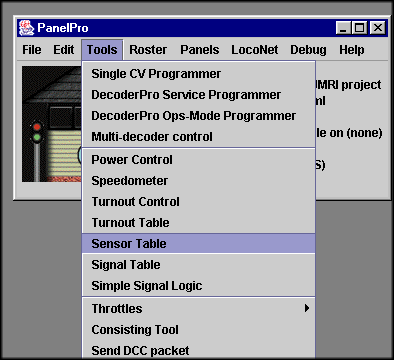Image resolution: width=394 pixels, height=360 pixels.
Task: Open the Sensor Table menu entry
Action: 199,244
